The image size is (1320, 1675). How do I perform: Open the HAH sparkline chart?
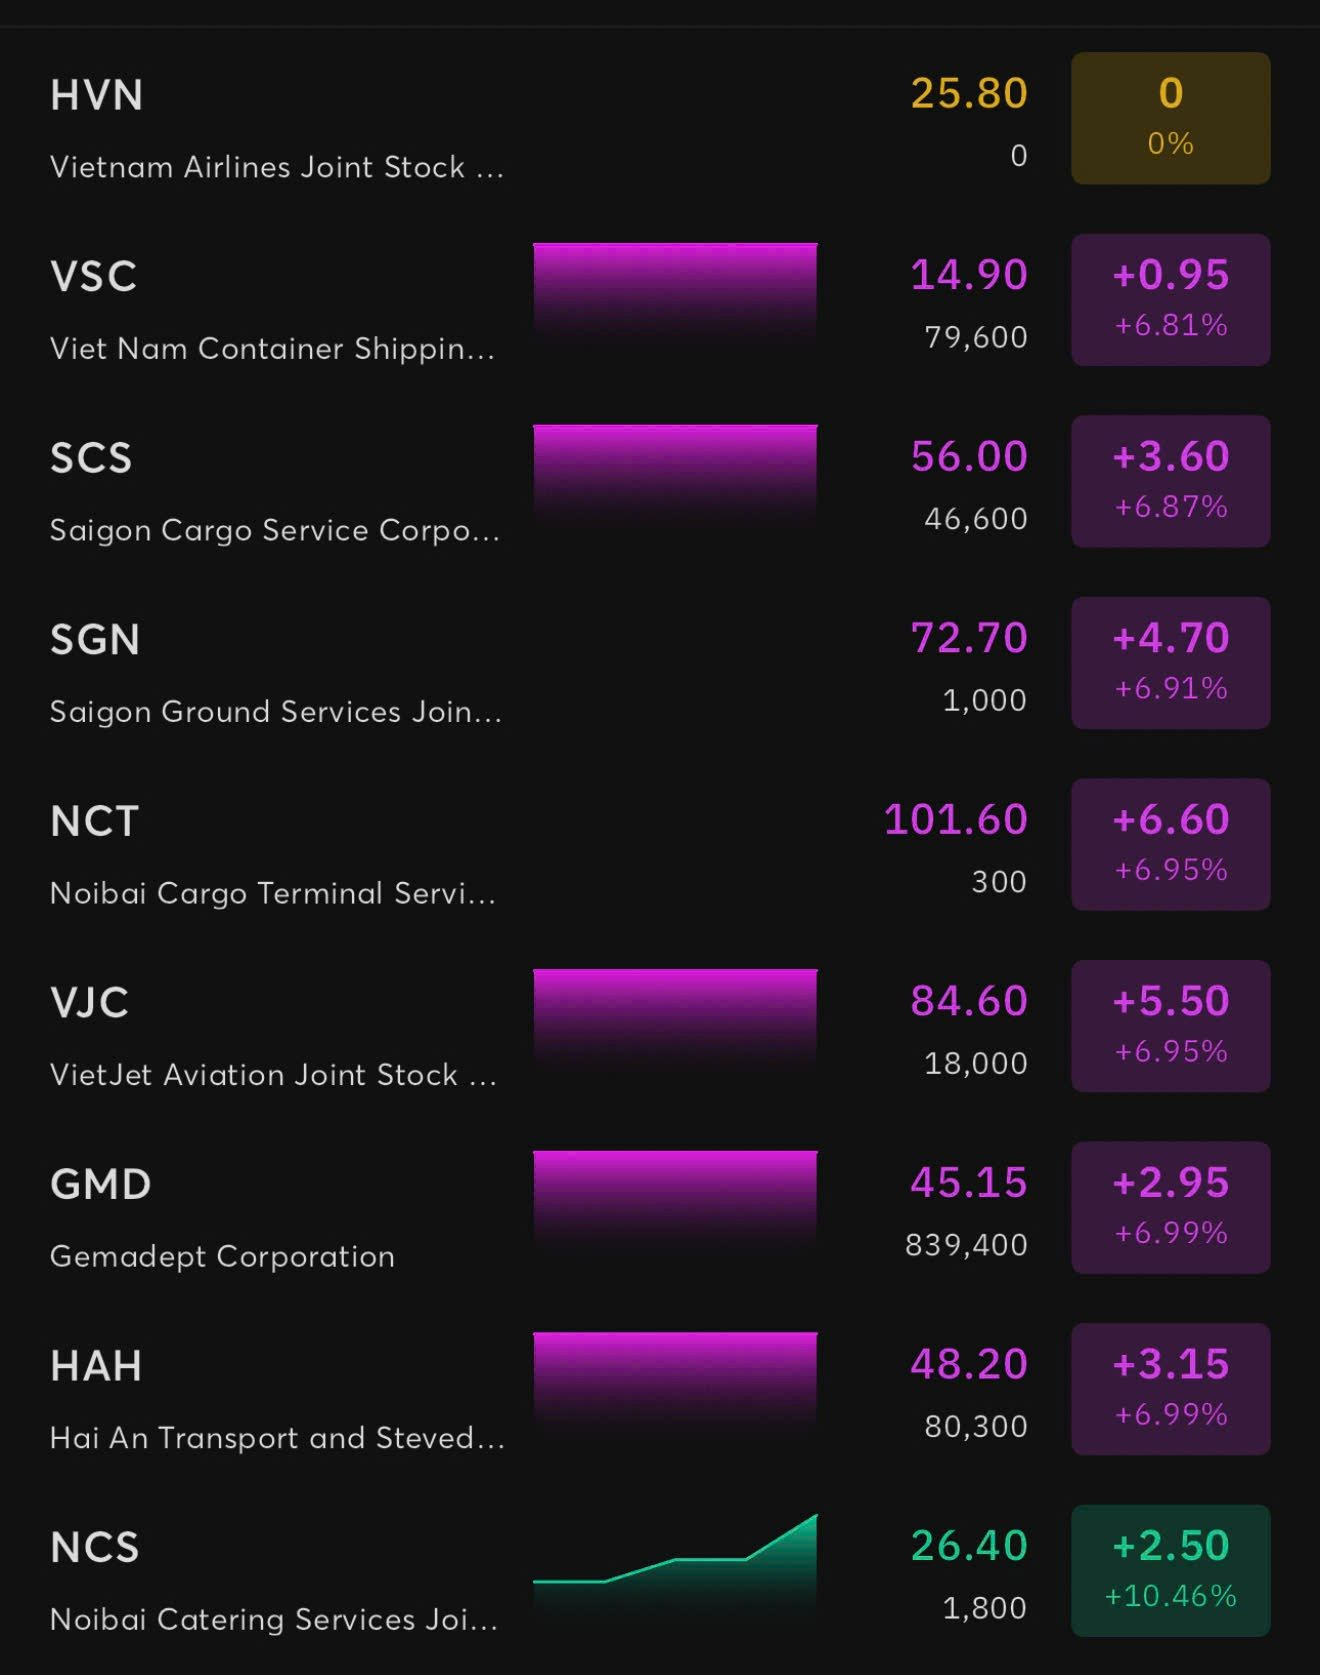[x=675, y=1379]
